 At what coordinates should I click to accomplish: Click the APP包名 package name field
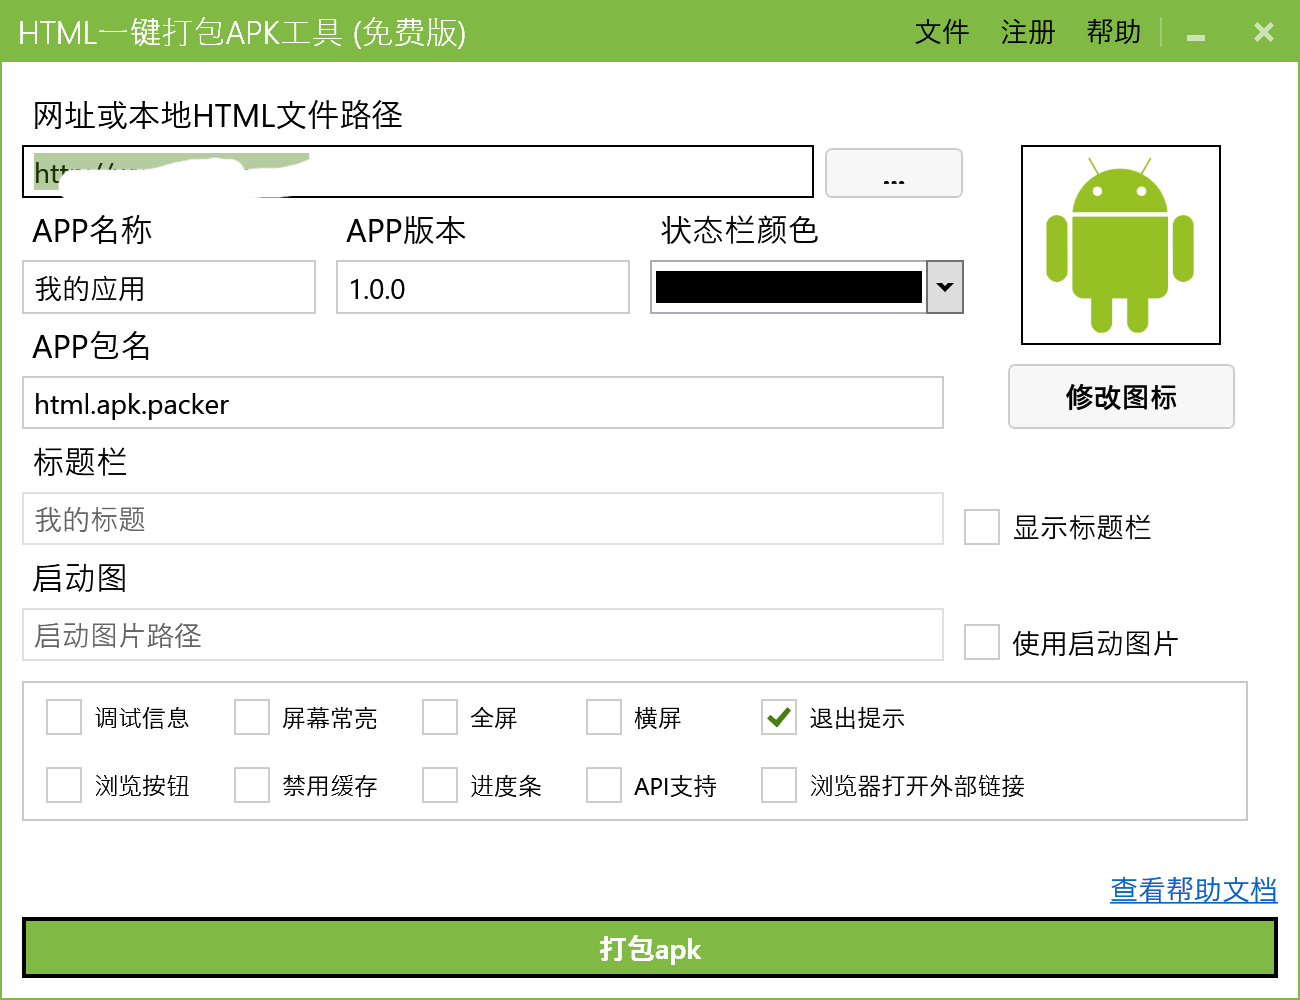pyautogui.click(x=482, y=403)
